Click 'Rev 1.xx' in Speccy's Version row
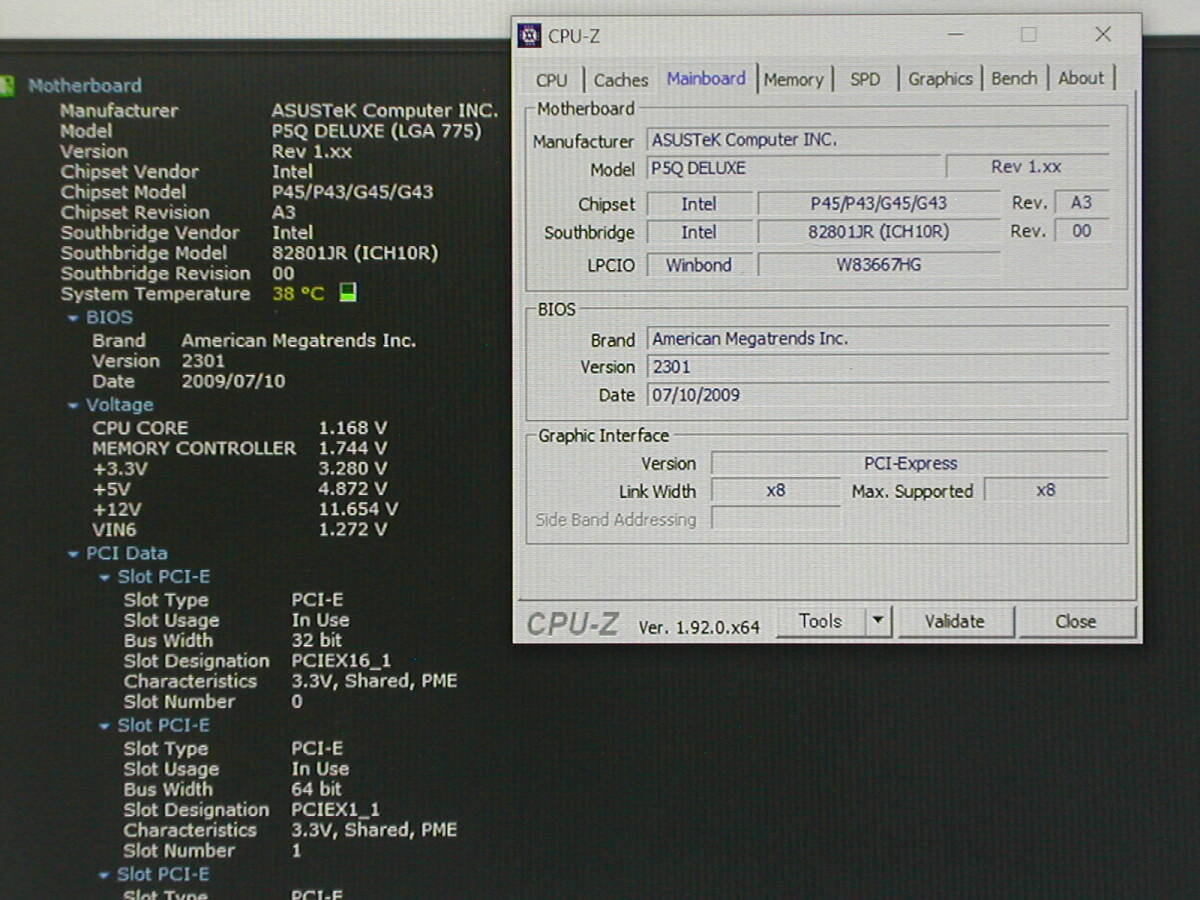1200x900 pixels. pos(312,152)
